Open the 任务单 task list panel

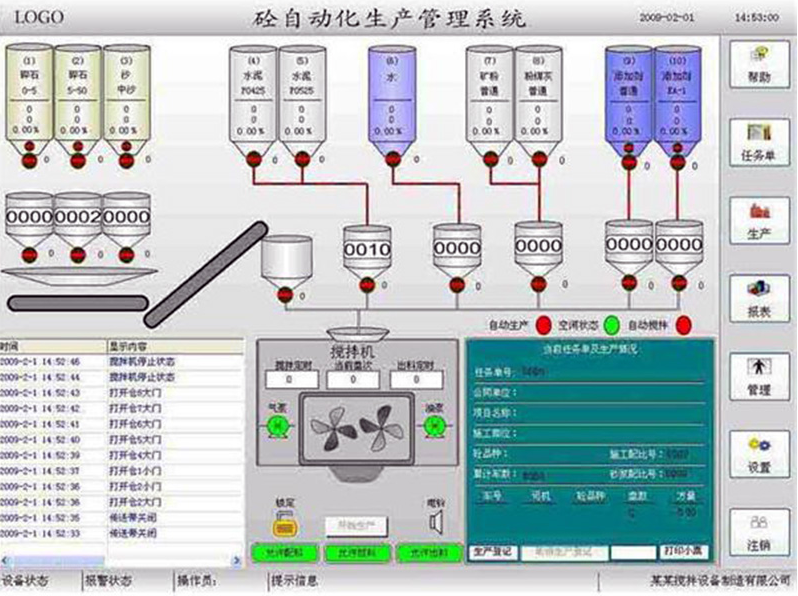(759, 142)
